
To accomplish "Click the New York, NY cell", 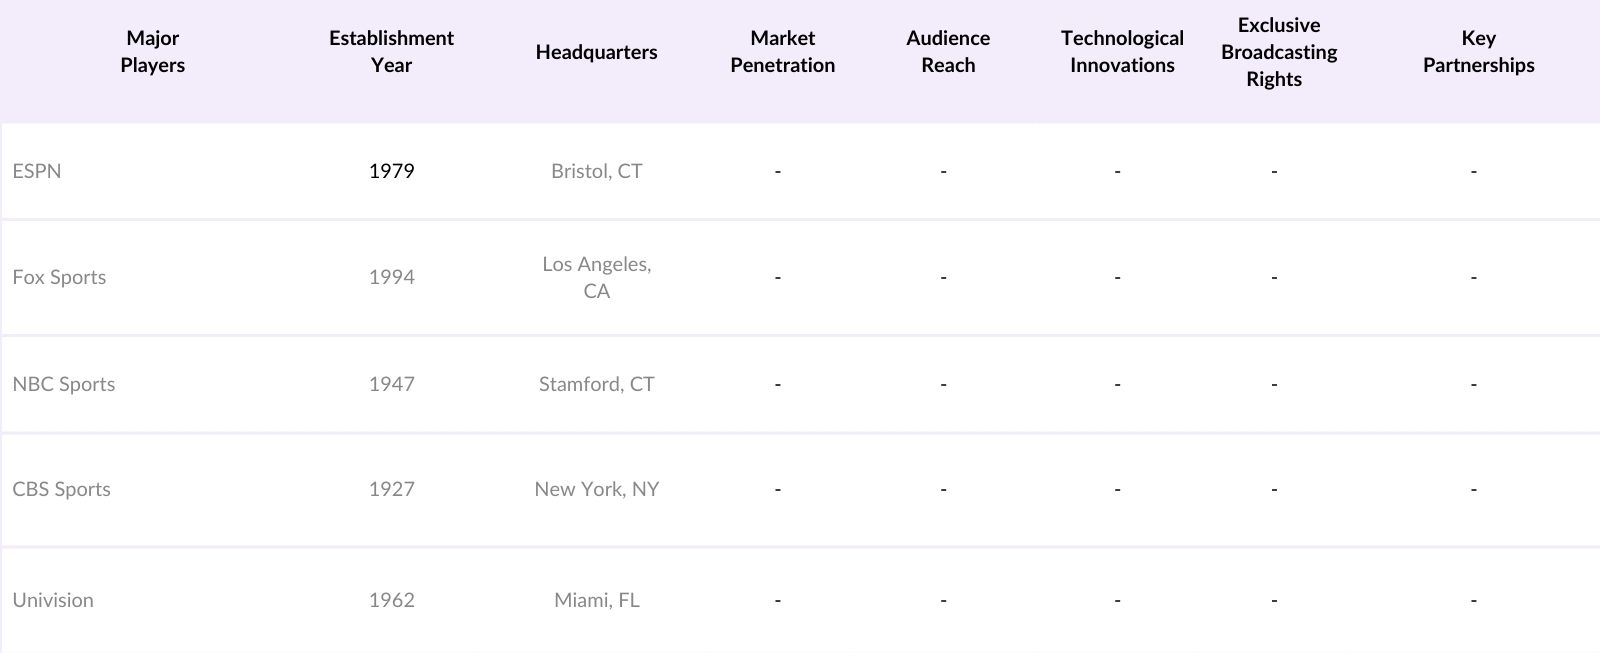I will pos(596,489).
